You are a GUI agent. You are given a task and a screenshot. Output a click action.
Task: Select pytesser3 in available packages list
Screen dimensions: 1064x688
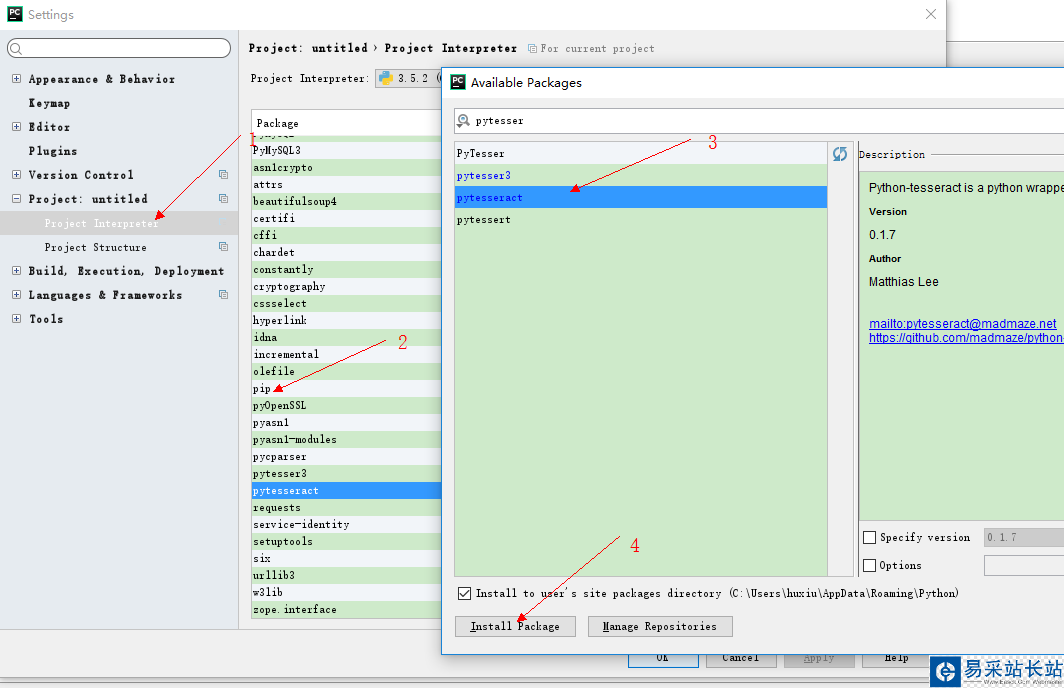point(641,175)
